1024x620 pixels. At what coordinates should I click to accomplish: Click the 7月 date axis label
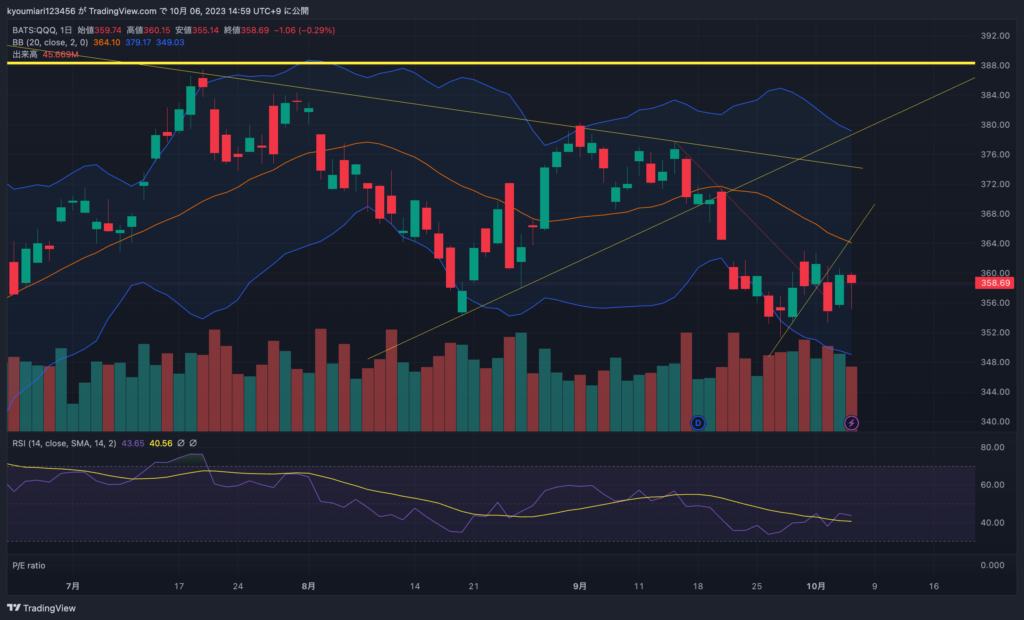(72, 586)
